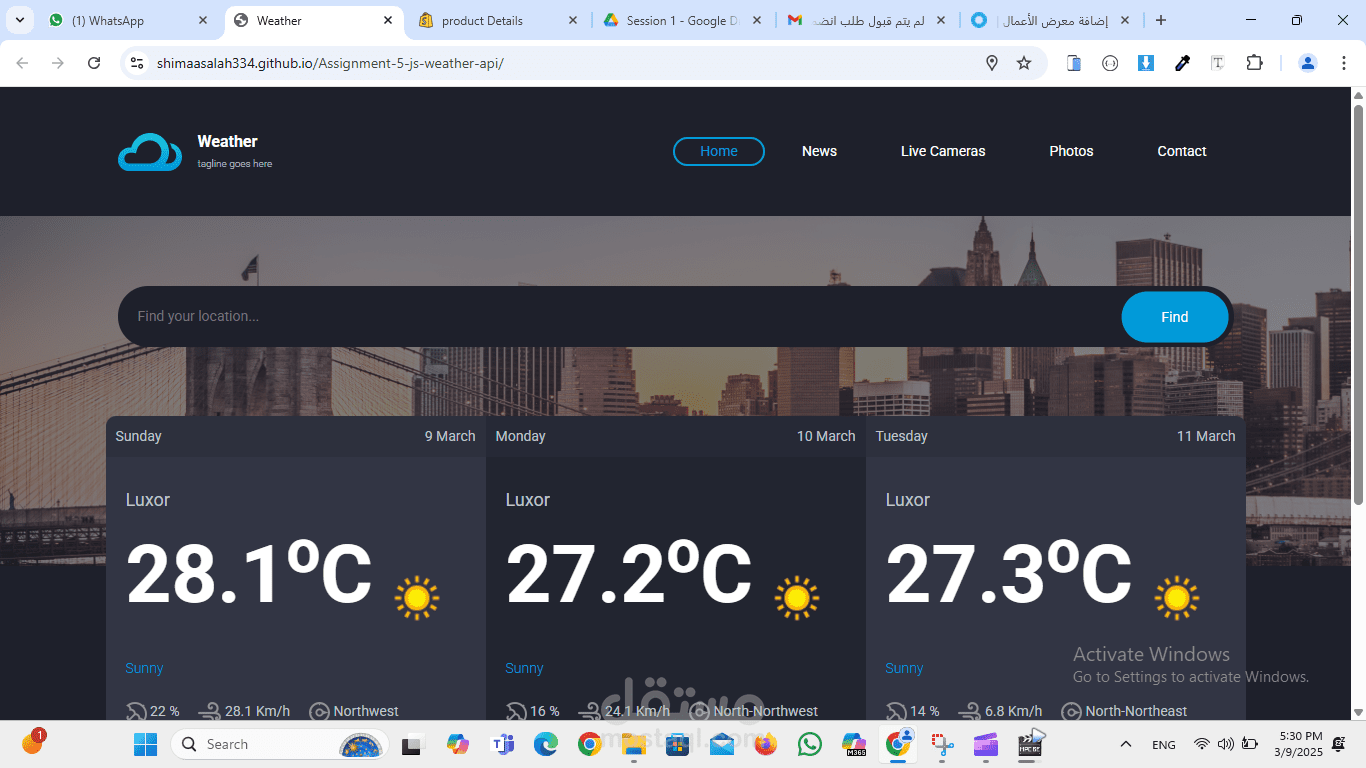The width and height of the screenshot is (1366, 768).
Task: Click the compass icon beside Northwest
Action: (x=319, y=712)
